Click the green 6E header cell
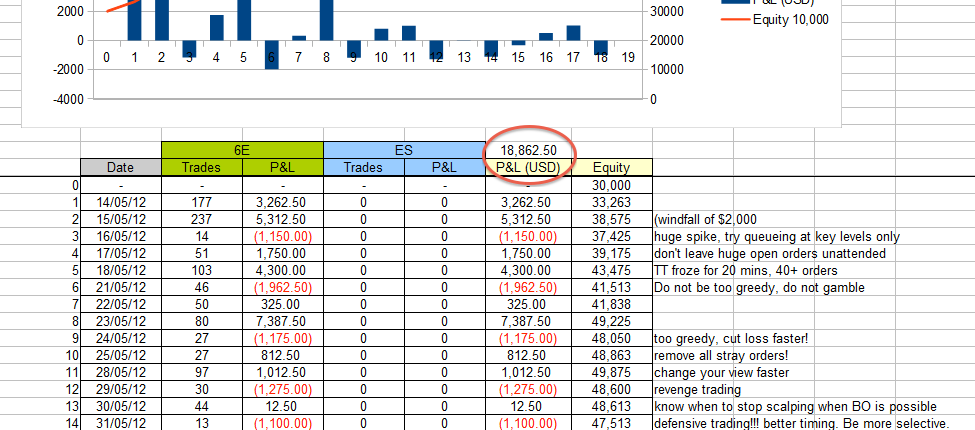975x430 pixels. point(241,150)
